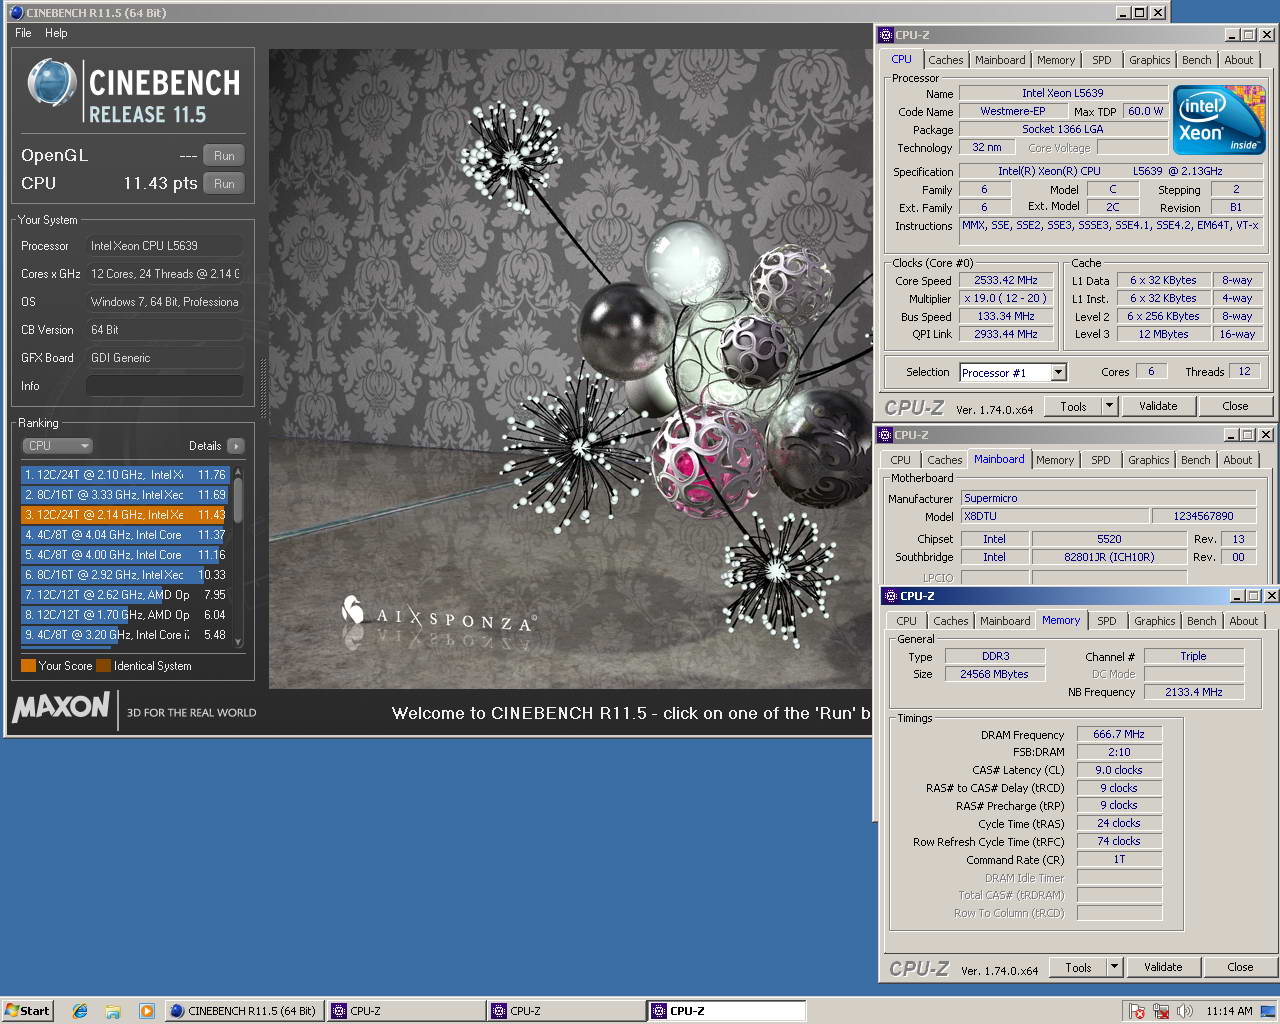Open the Processor #1 selection dropdown
Viewport: 1280px width, 1024px height.
coord(1013,373)
